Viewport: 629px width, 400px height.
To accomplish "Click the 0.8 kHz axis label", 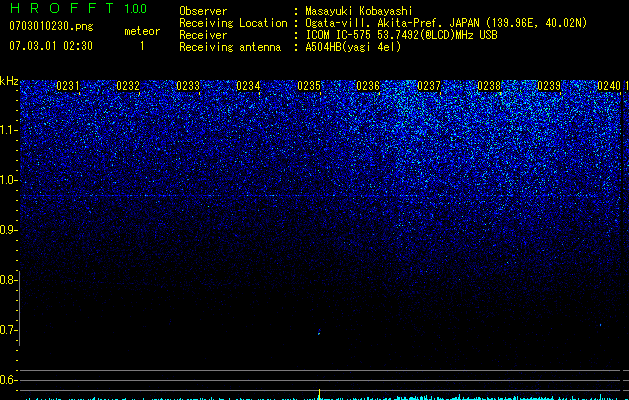I will (x=8, y=280).
